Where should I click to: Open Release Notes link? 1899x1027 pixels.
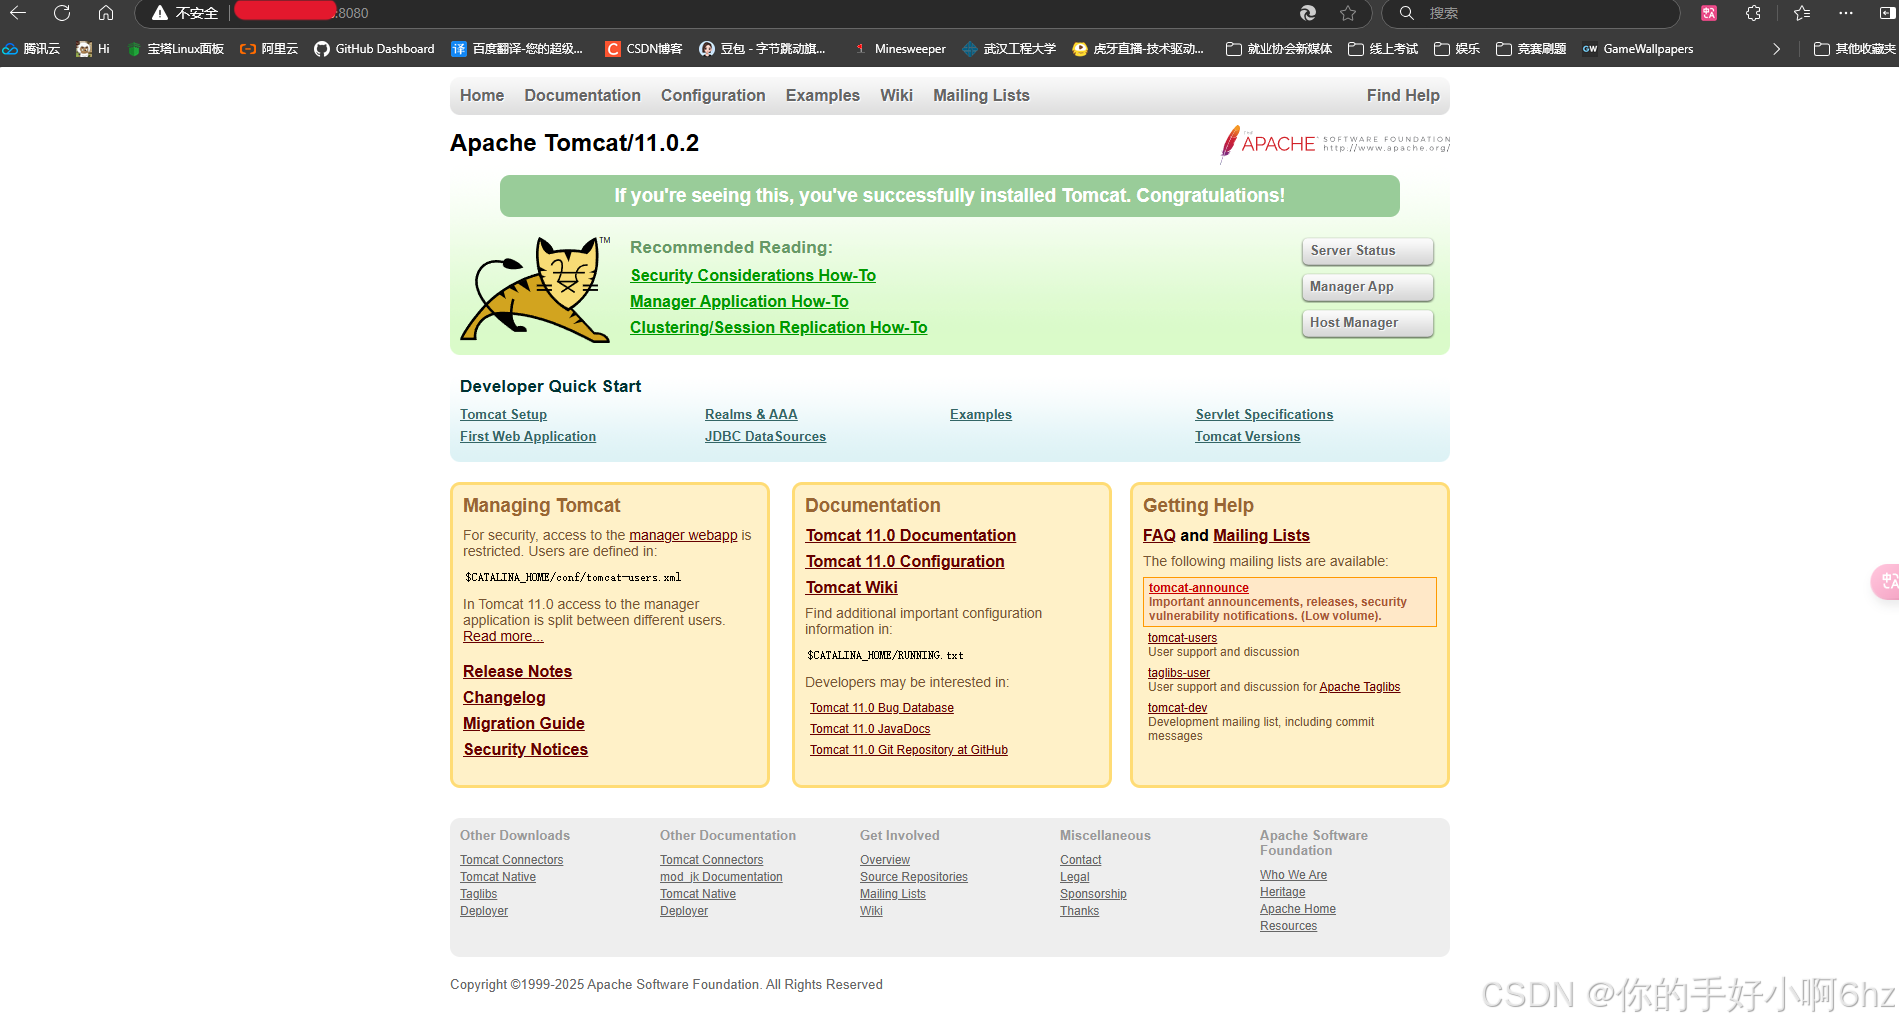pos(517,671)
